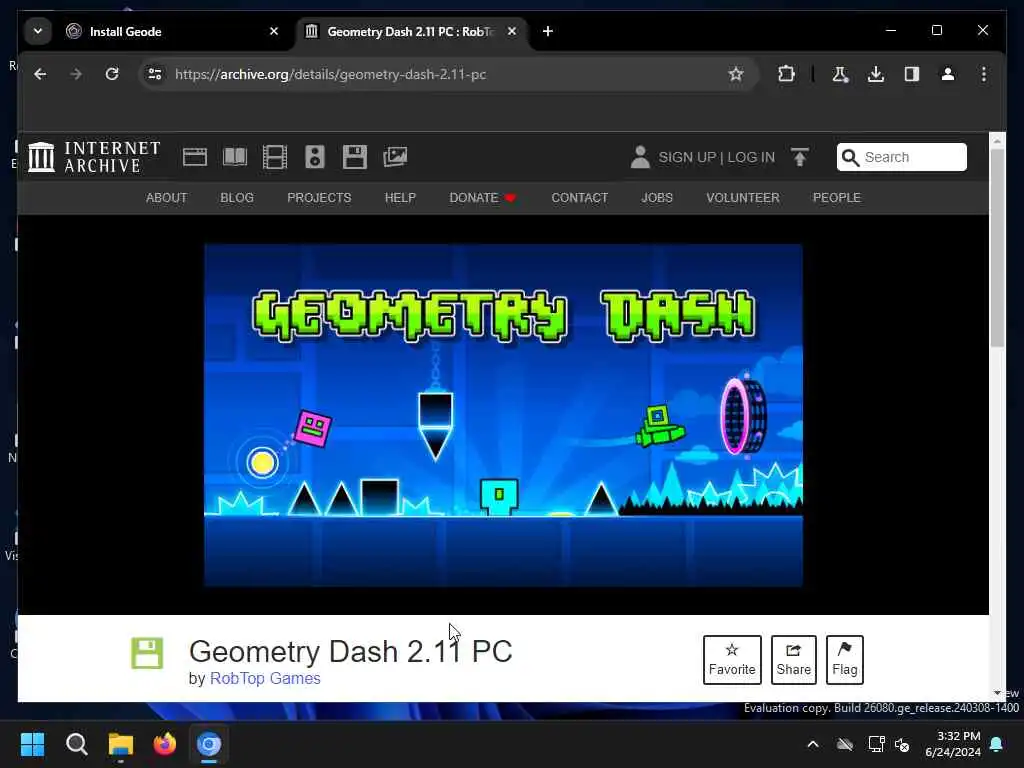This screenshot has width=1024, height=768.
Task: Open the Audio speaker icon
Action: point(315,157)
